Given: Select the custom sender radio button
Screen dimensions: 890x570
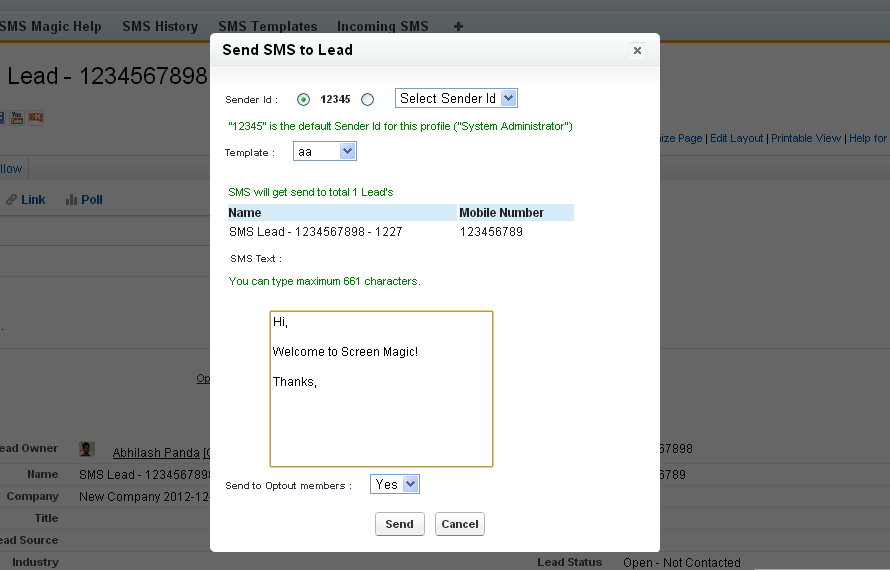Looking at the screenshot, I should 368,99.
